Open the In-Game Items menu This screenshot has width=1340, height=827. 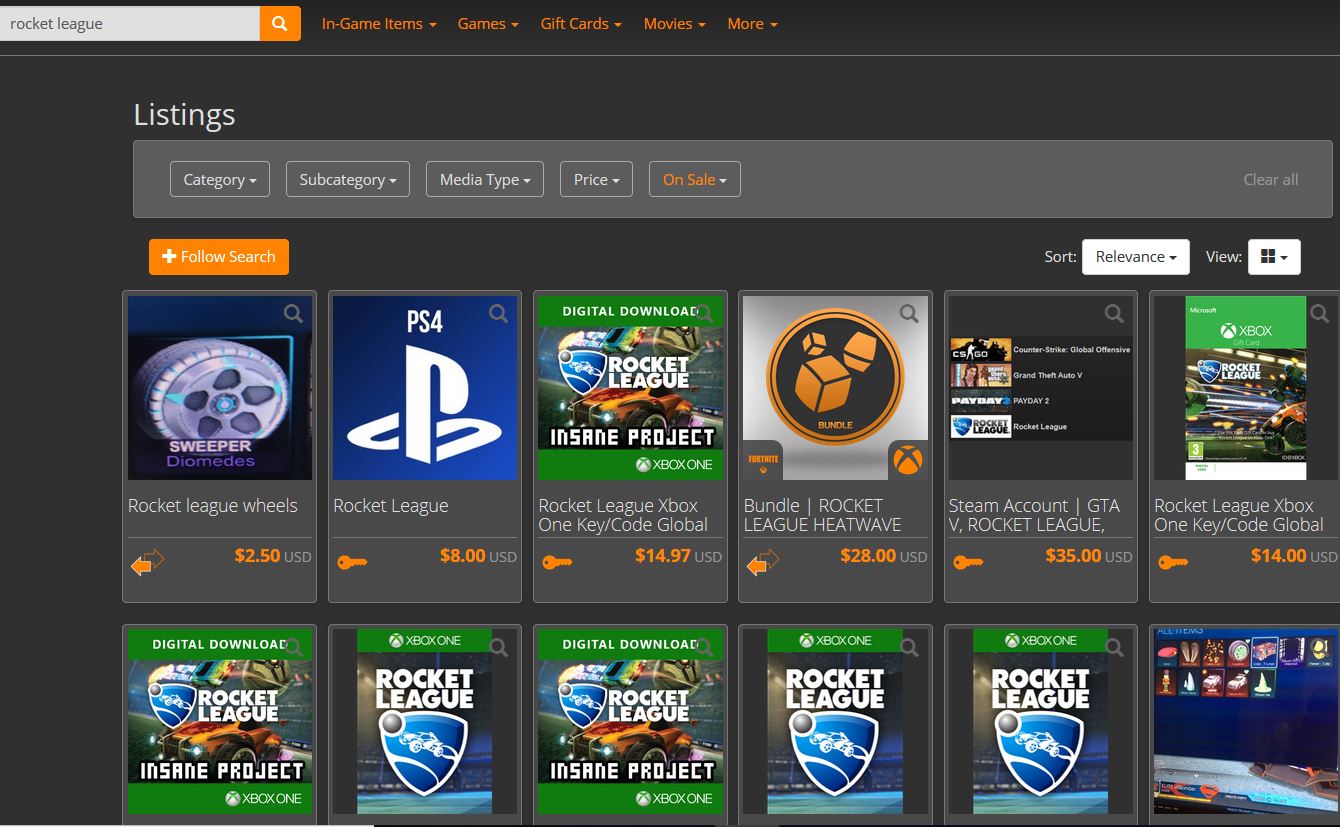[x=379, y=24]
